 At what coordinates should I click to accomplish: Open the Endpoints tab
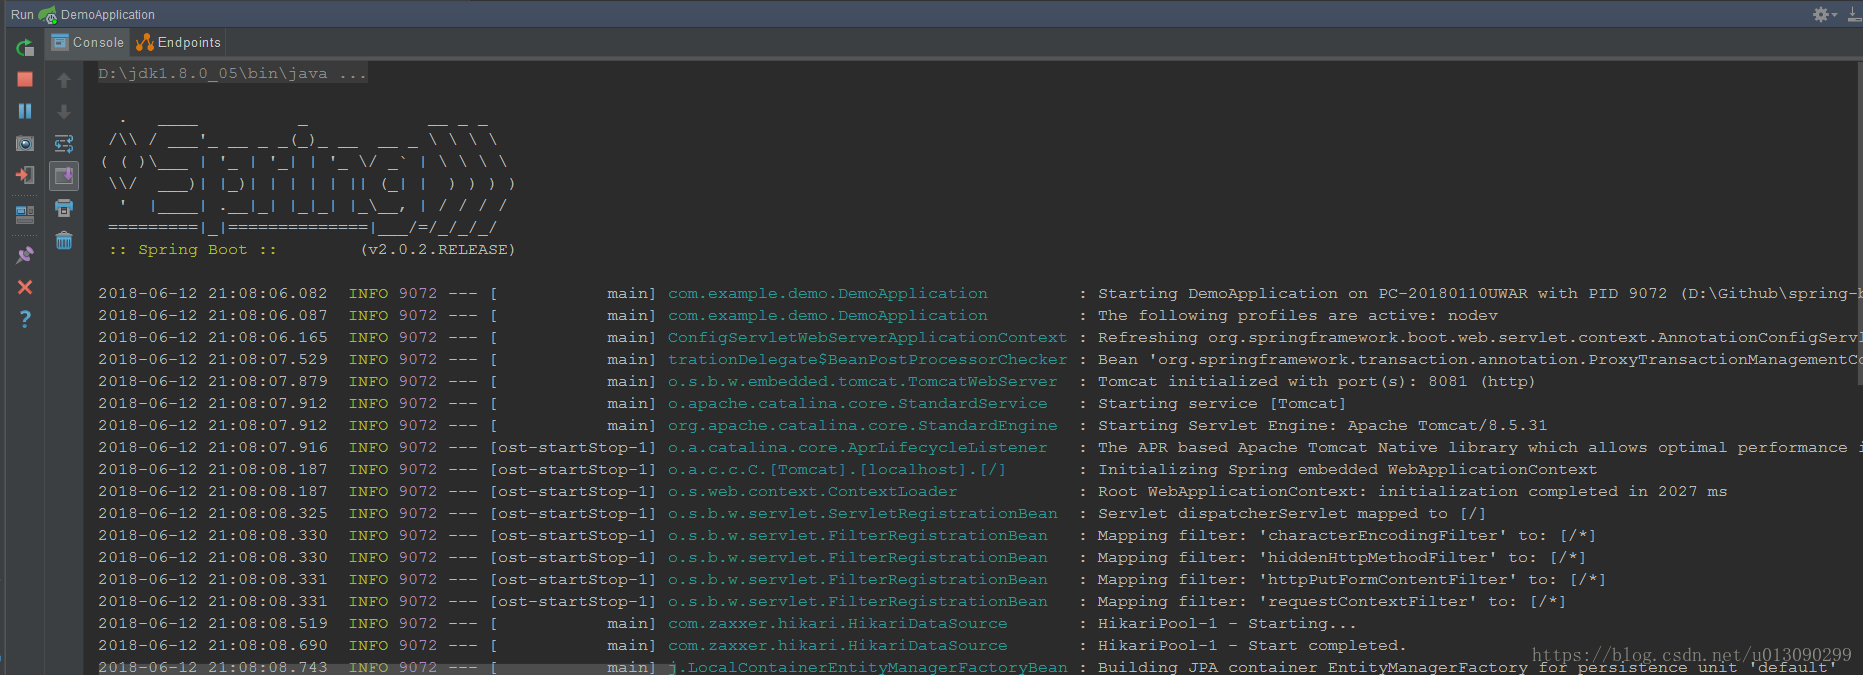coord(178,42)
